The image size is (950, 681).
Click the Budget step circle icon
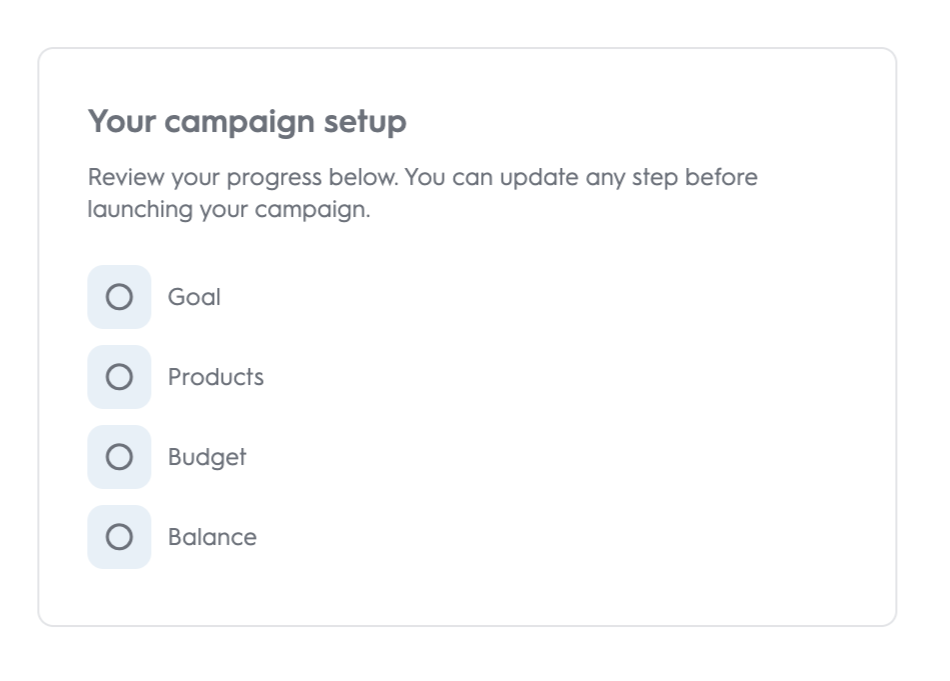tap(119, 457)
